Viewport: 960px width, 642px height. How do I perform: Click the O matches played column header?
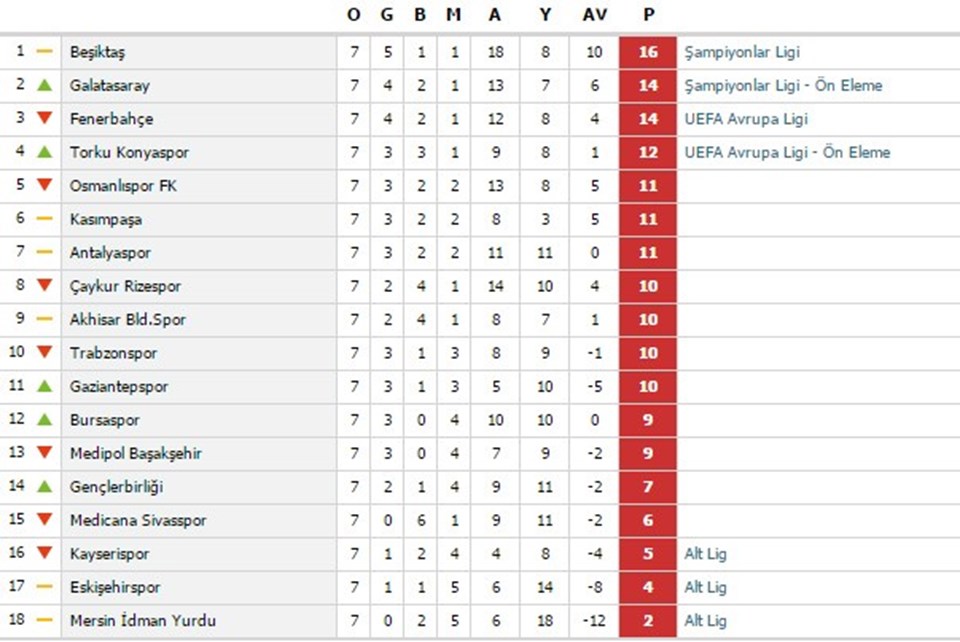354,15
